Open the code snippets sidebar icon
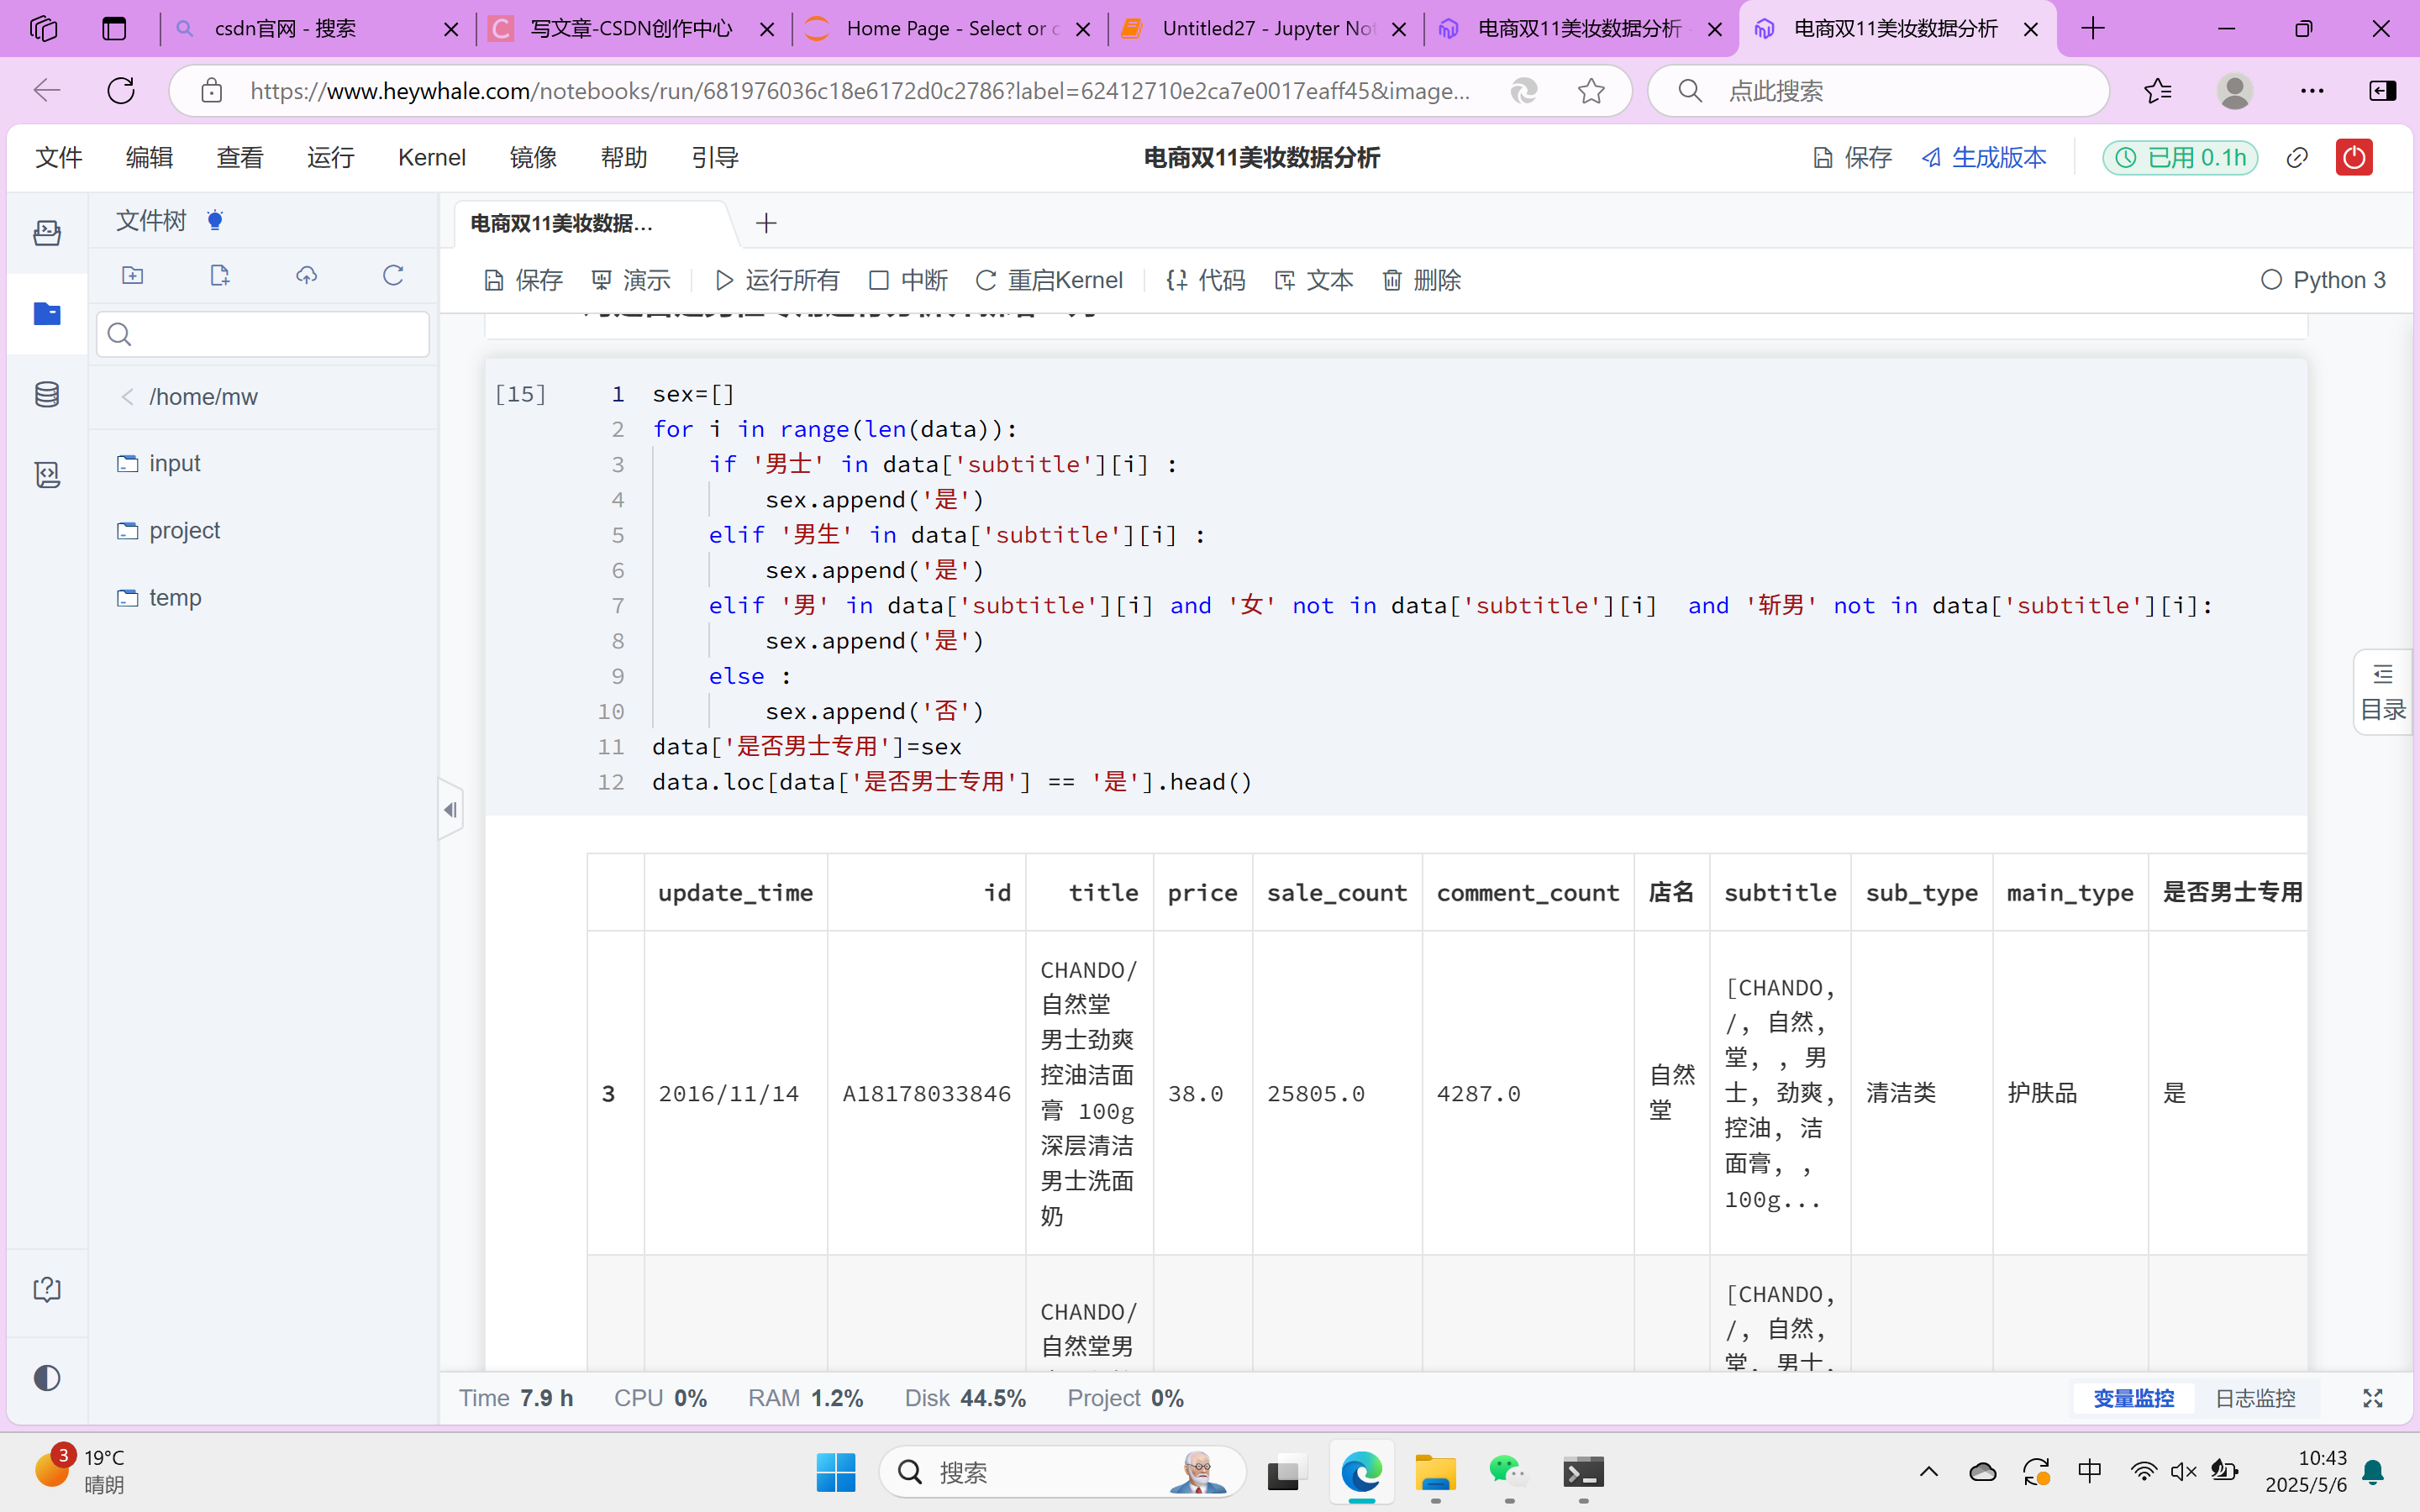The height and width of the screenshot is (1512, 2420). [47, 474]
